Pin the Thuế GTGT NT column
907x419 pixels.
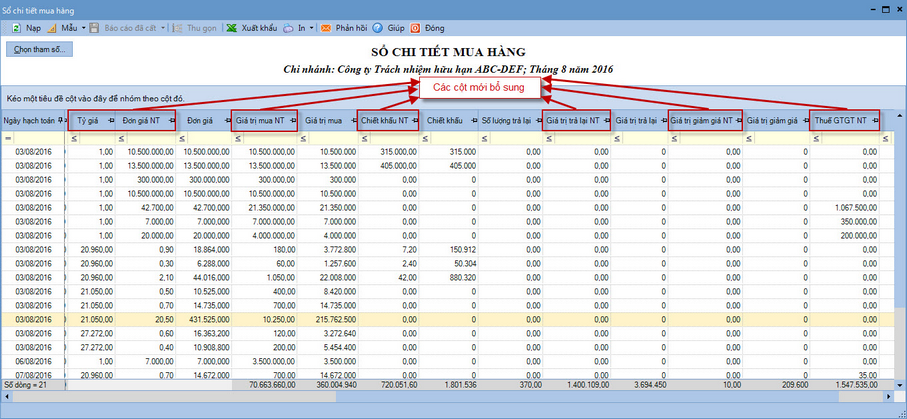click(875, 120)
